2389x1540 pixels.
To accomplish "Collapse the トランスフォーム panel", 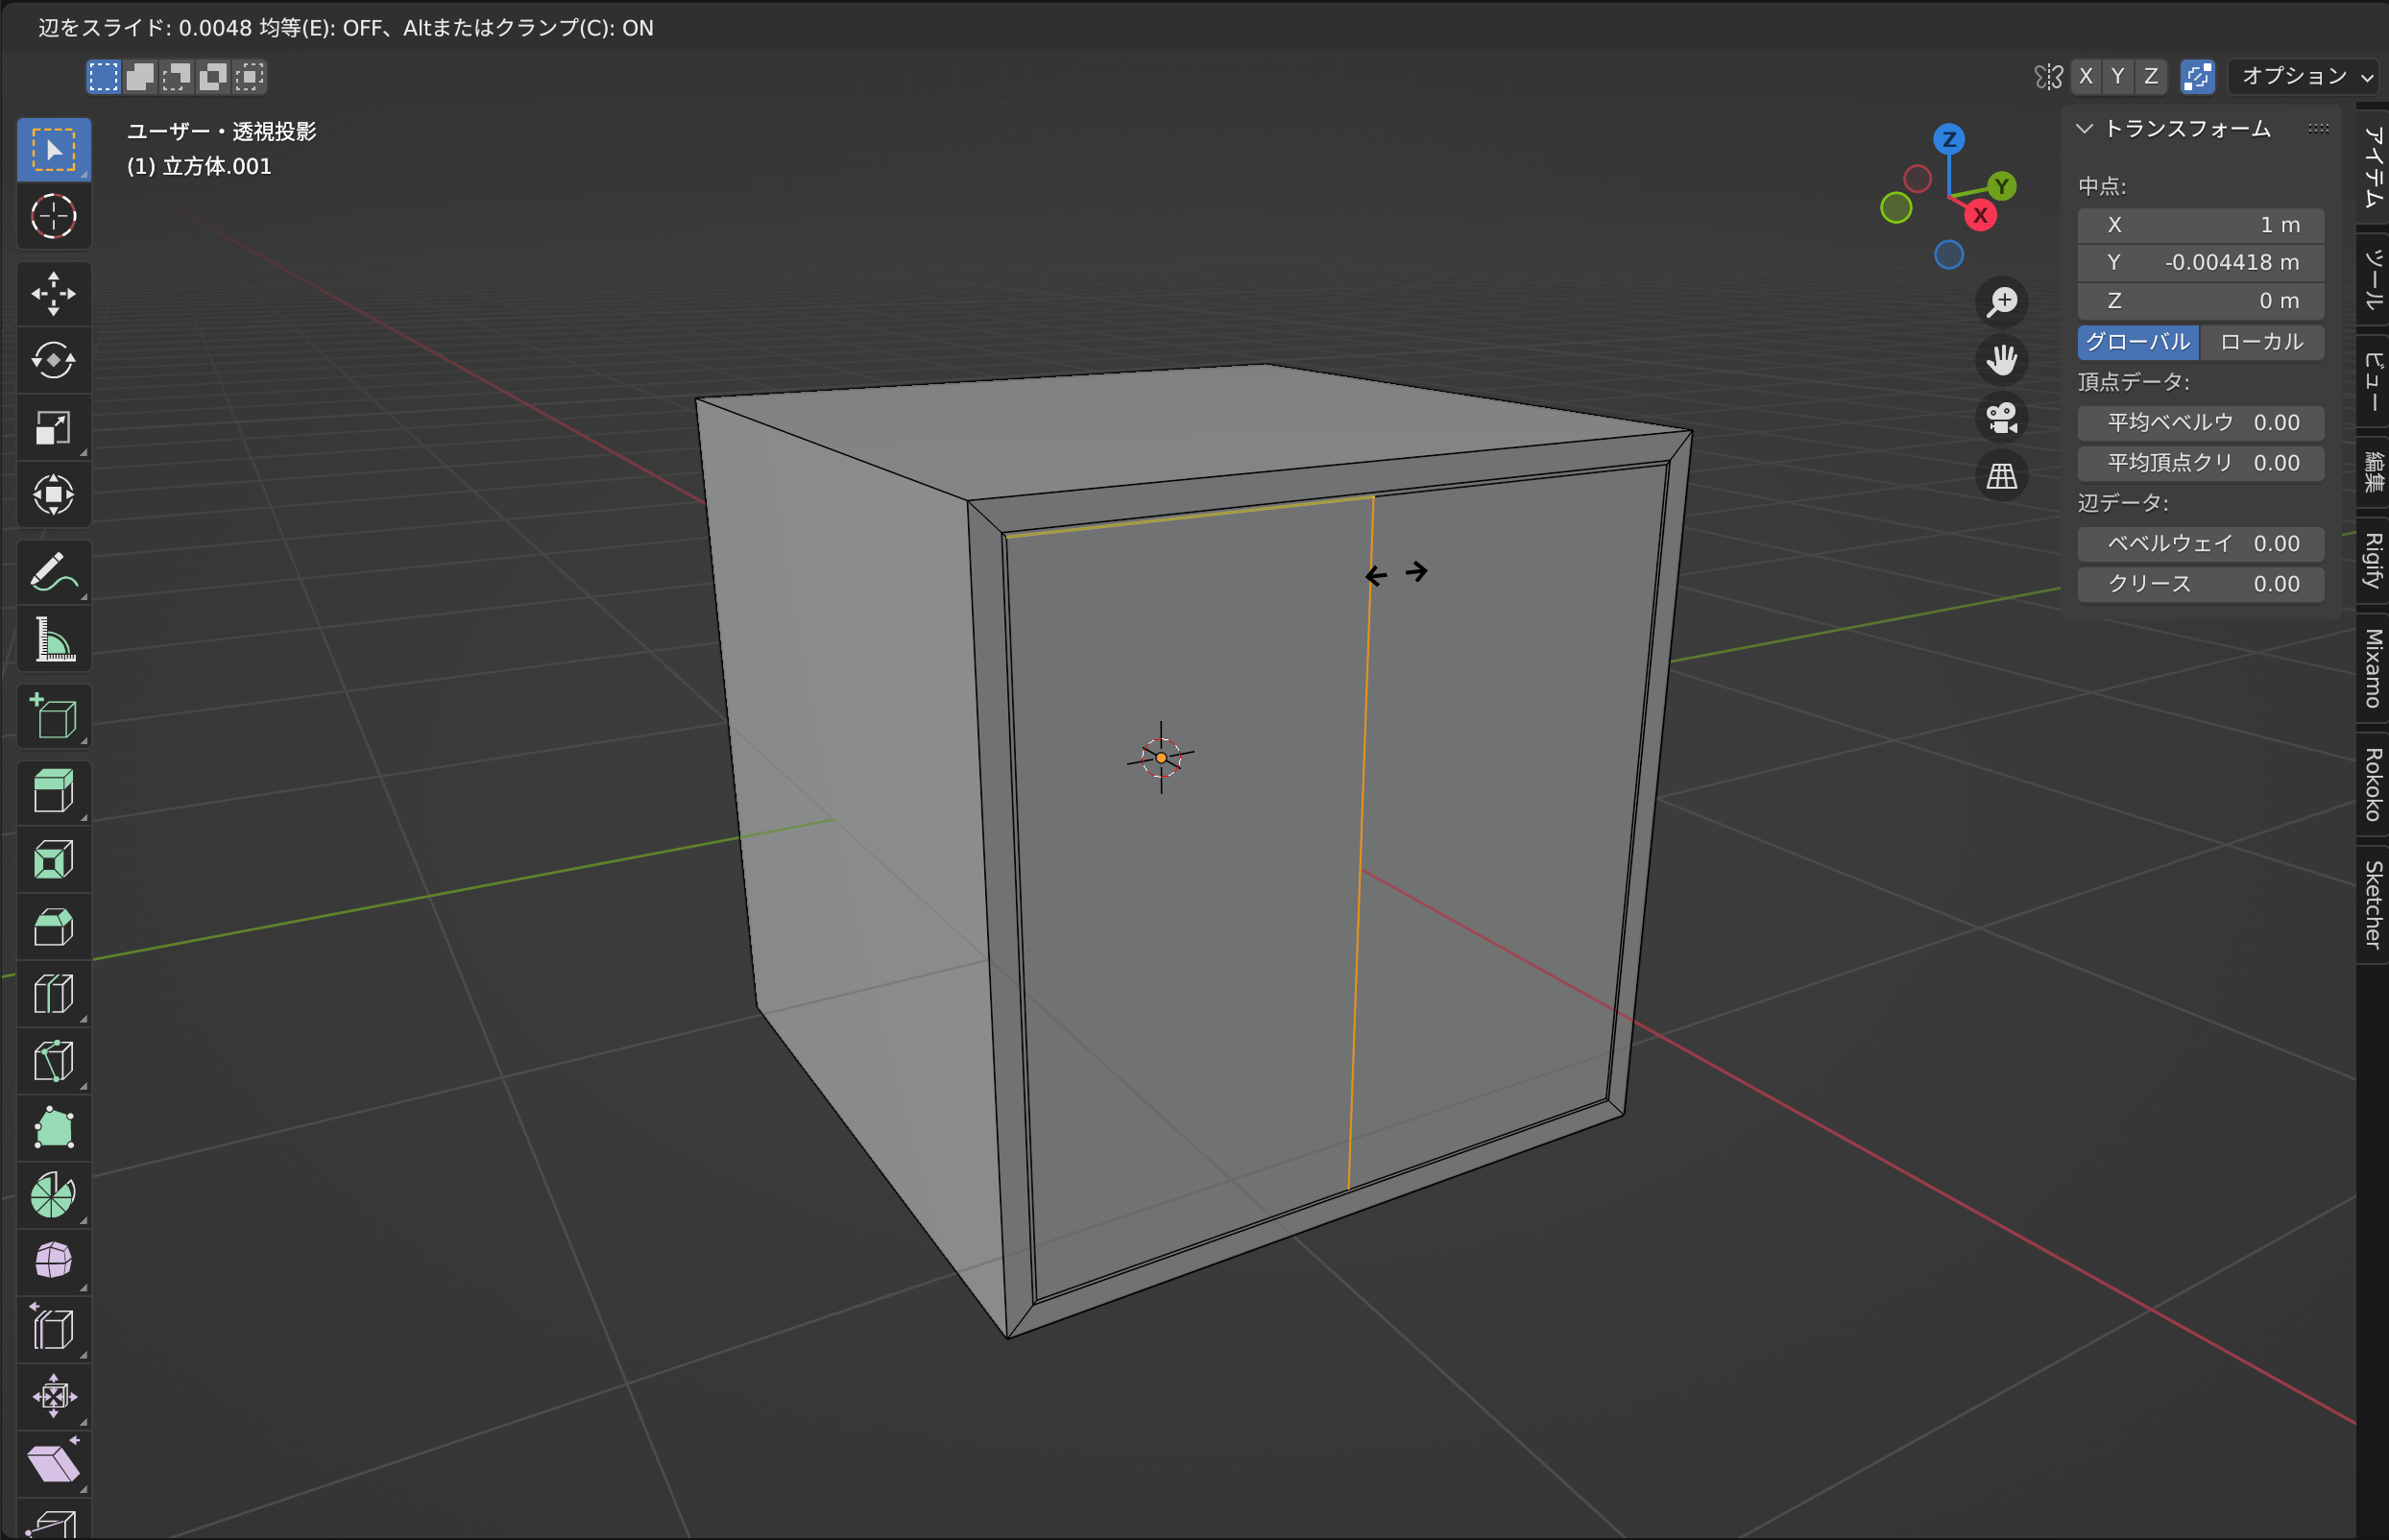I will (x=2085, y=128).
